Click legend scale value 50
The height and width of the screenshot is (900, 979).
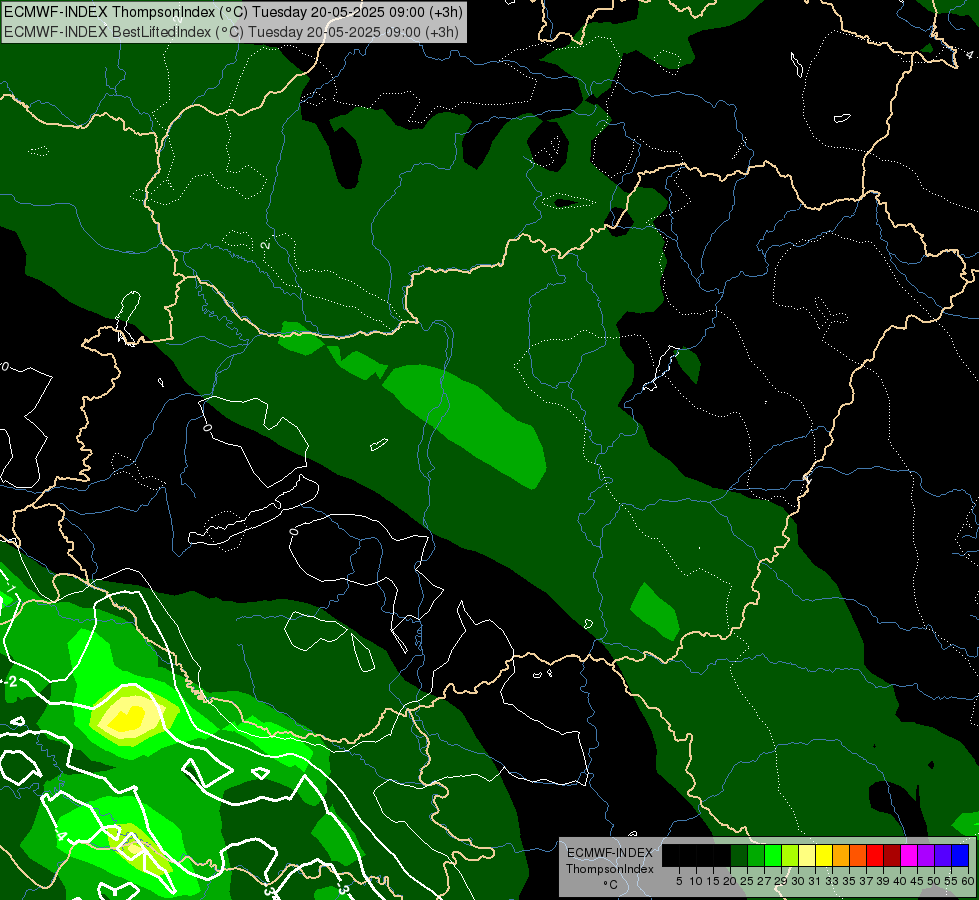point(934,881)
